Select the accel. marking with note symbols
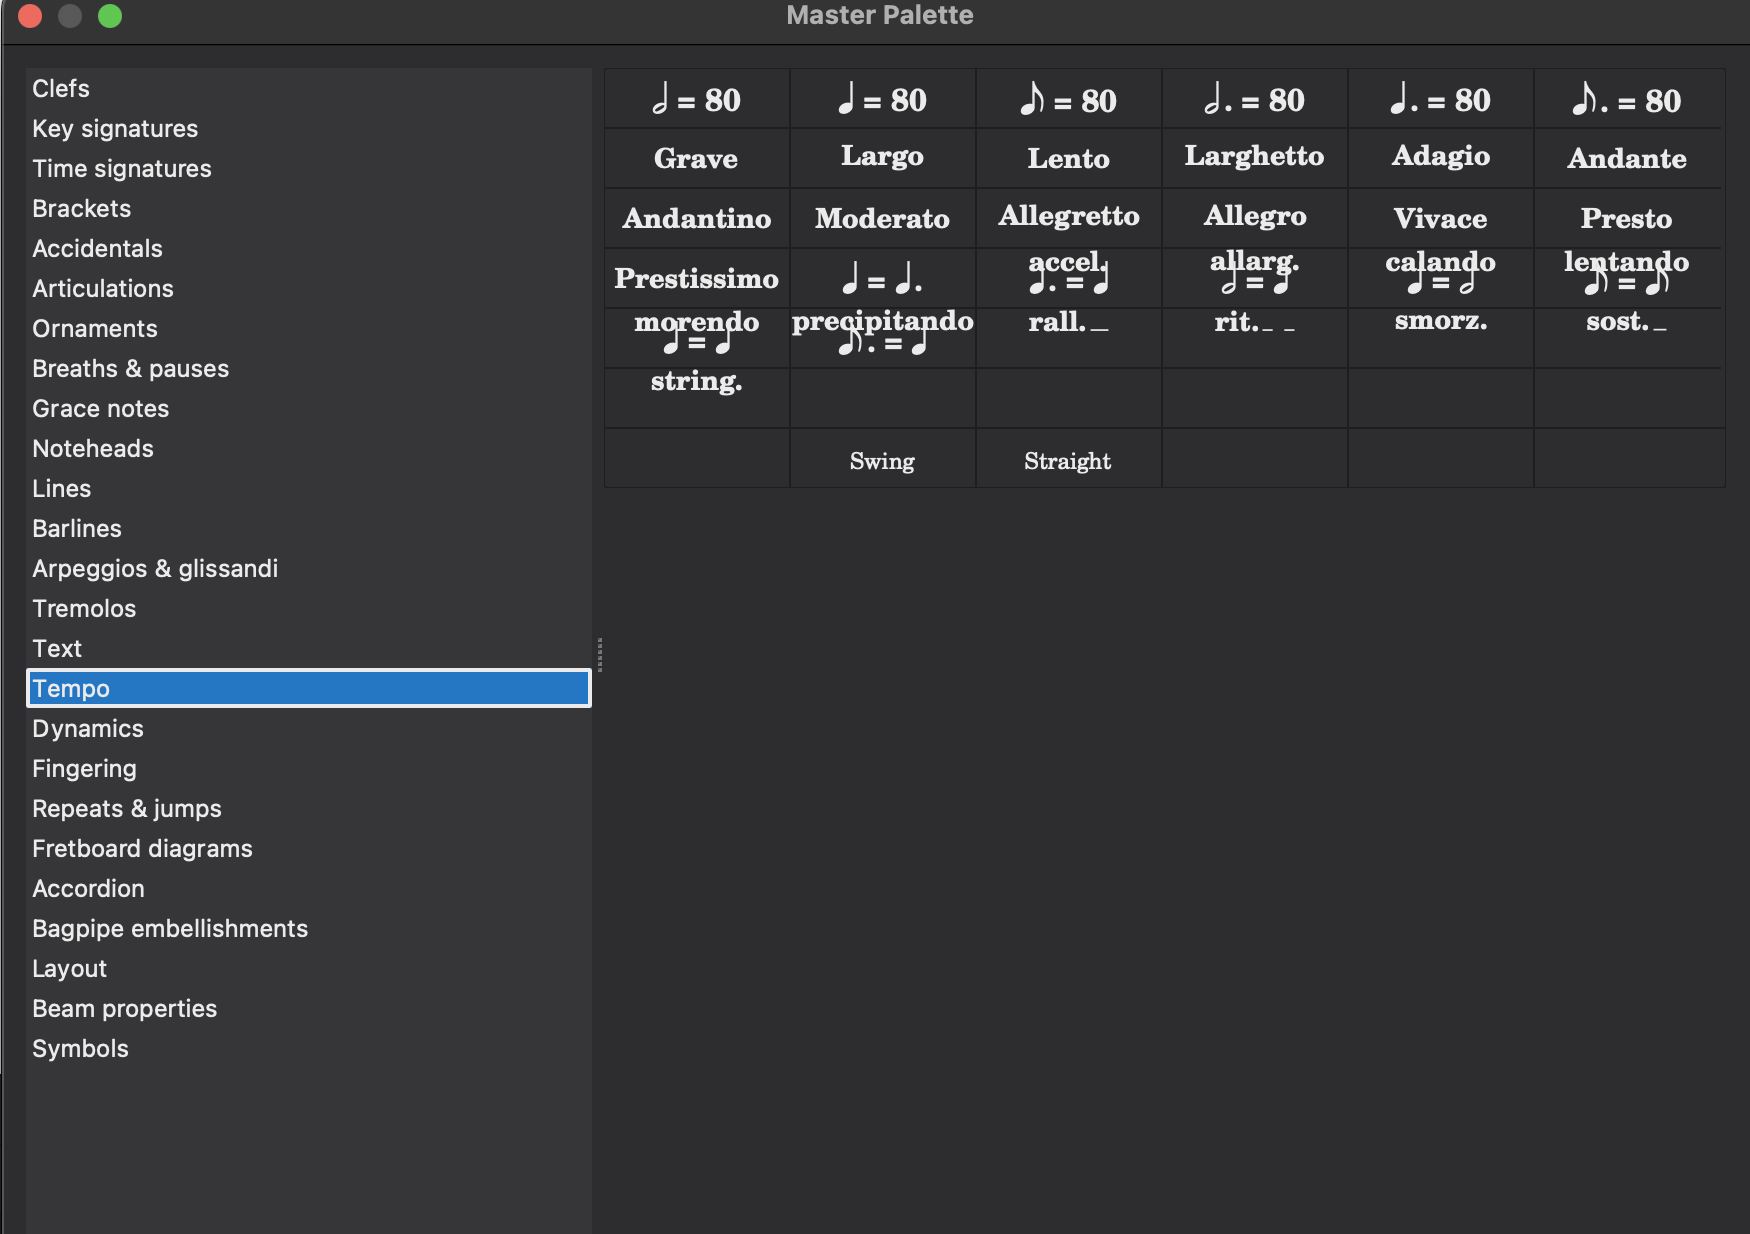 (x=1068, y=278)
